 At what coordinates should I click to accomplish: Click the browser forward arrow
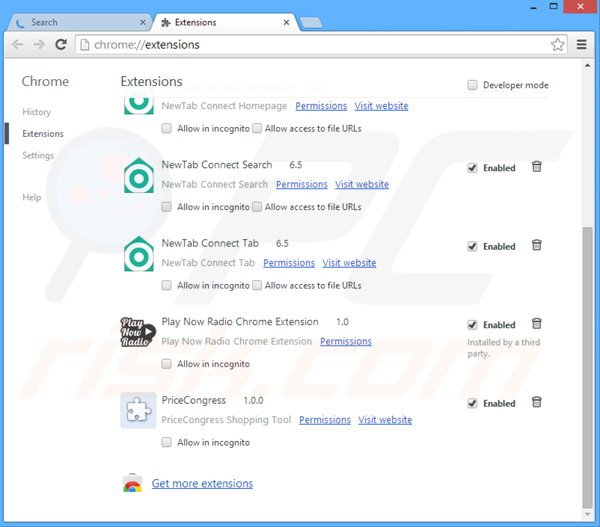point(39,45)
